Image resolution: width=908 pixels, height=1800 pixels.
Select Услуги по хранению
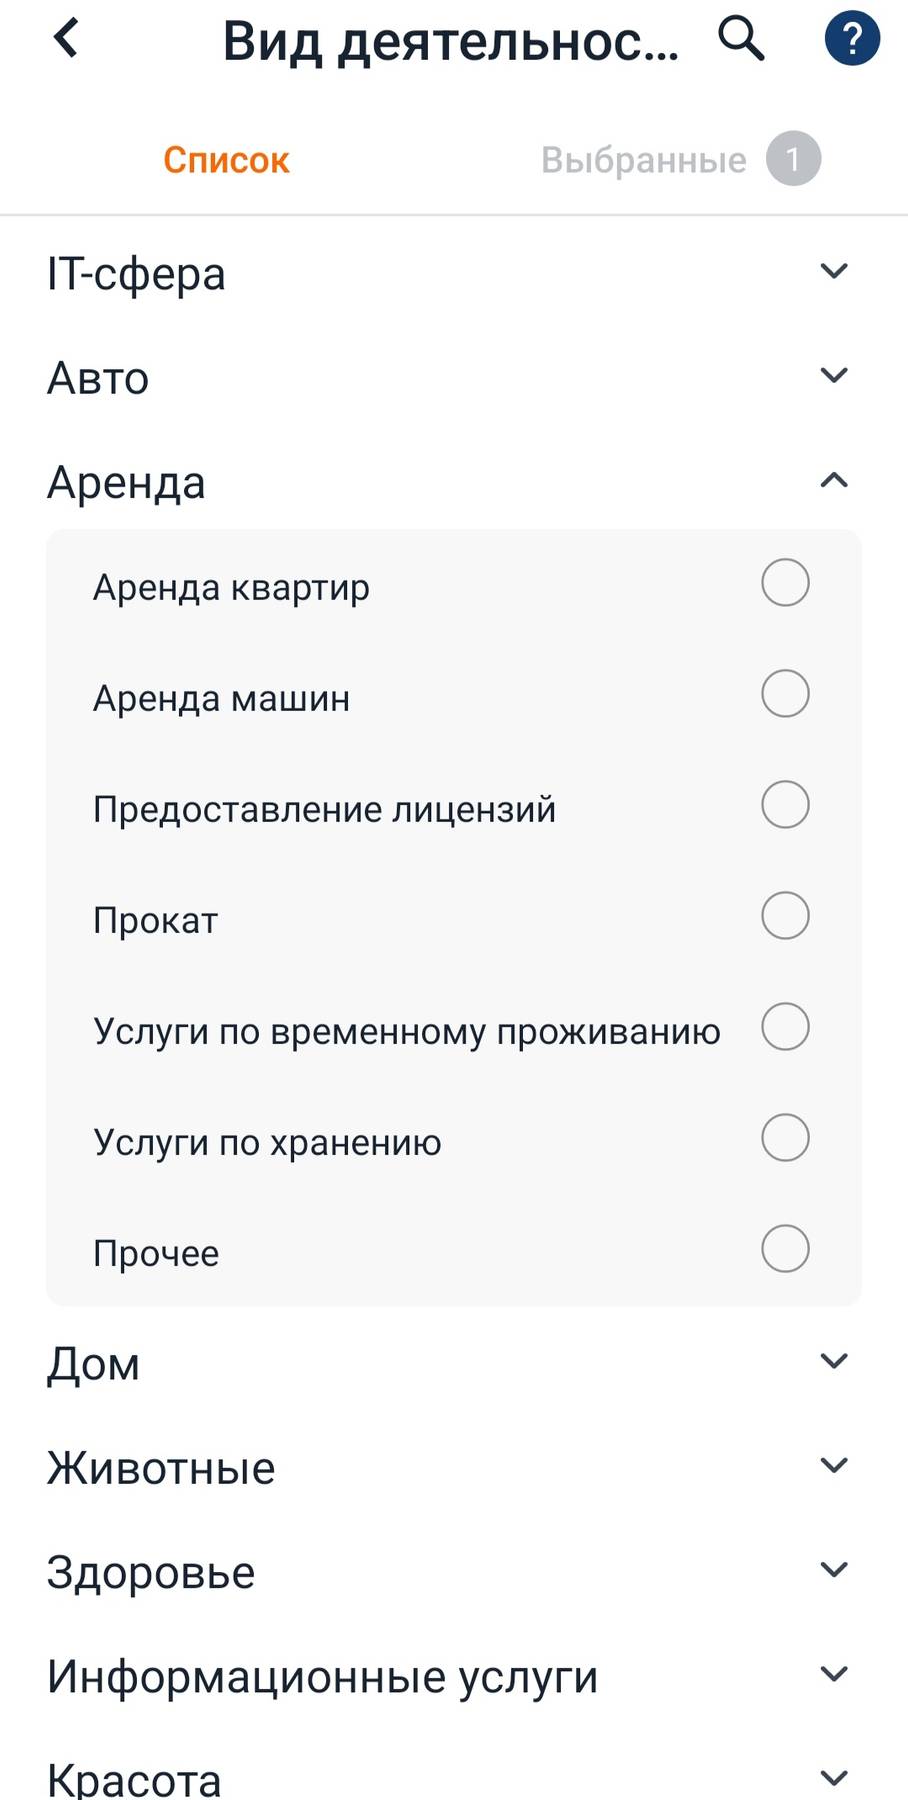[x=784, y=1137]
